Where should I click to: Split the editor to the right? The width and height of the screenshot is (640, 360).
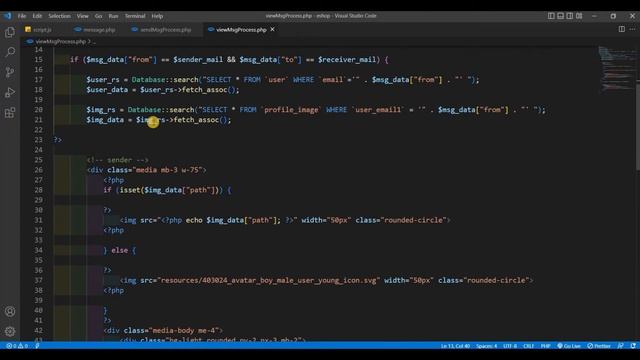[x=621, y=29]
